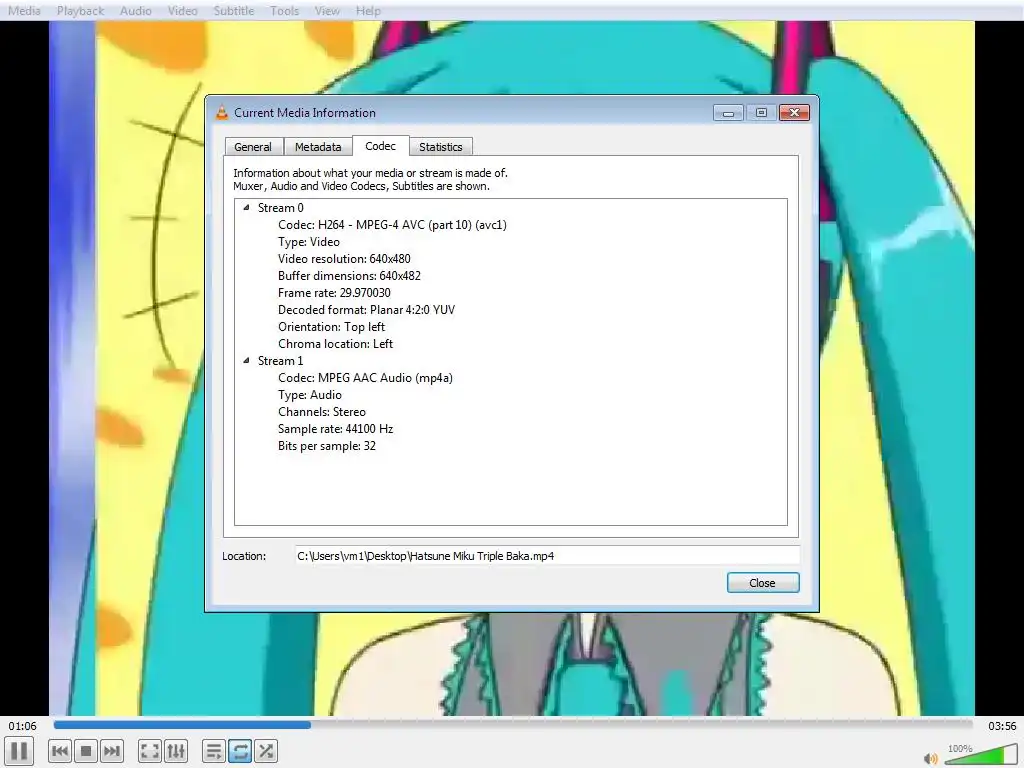Select the 'Type: Video' row

tap(309, 242)
